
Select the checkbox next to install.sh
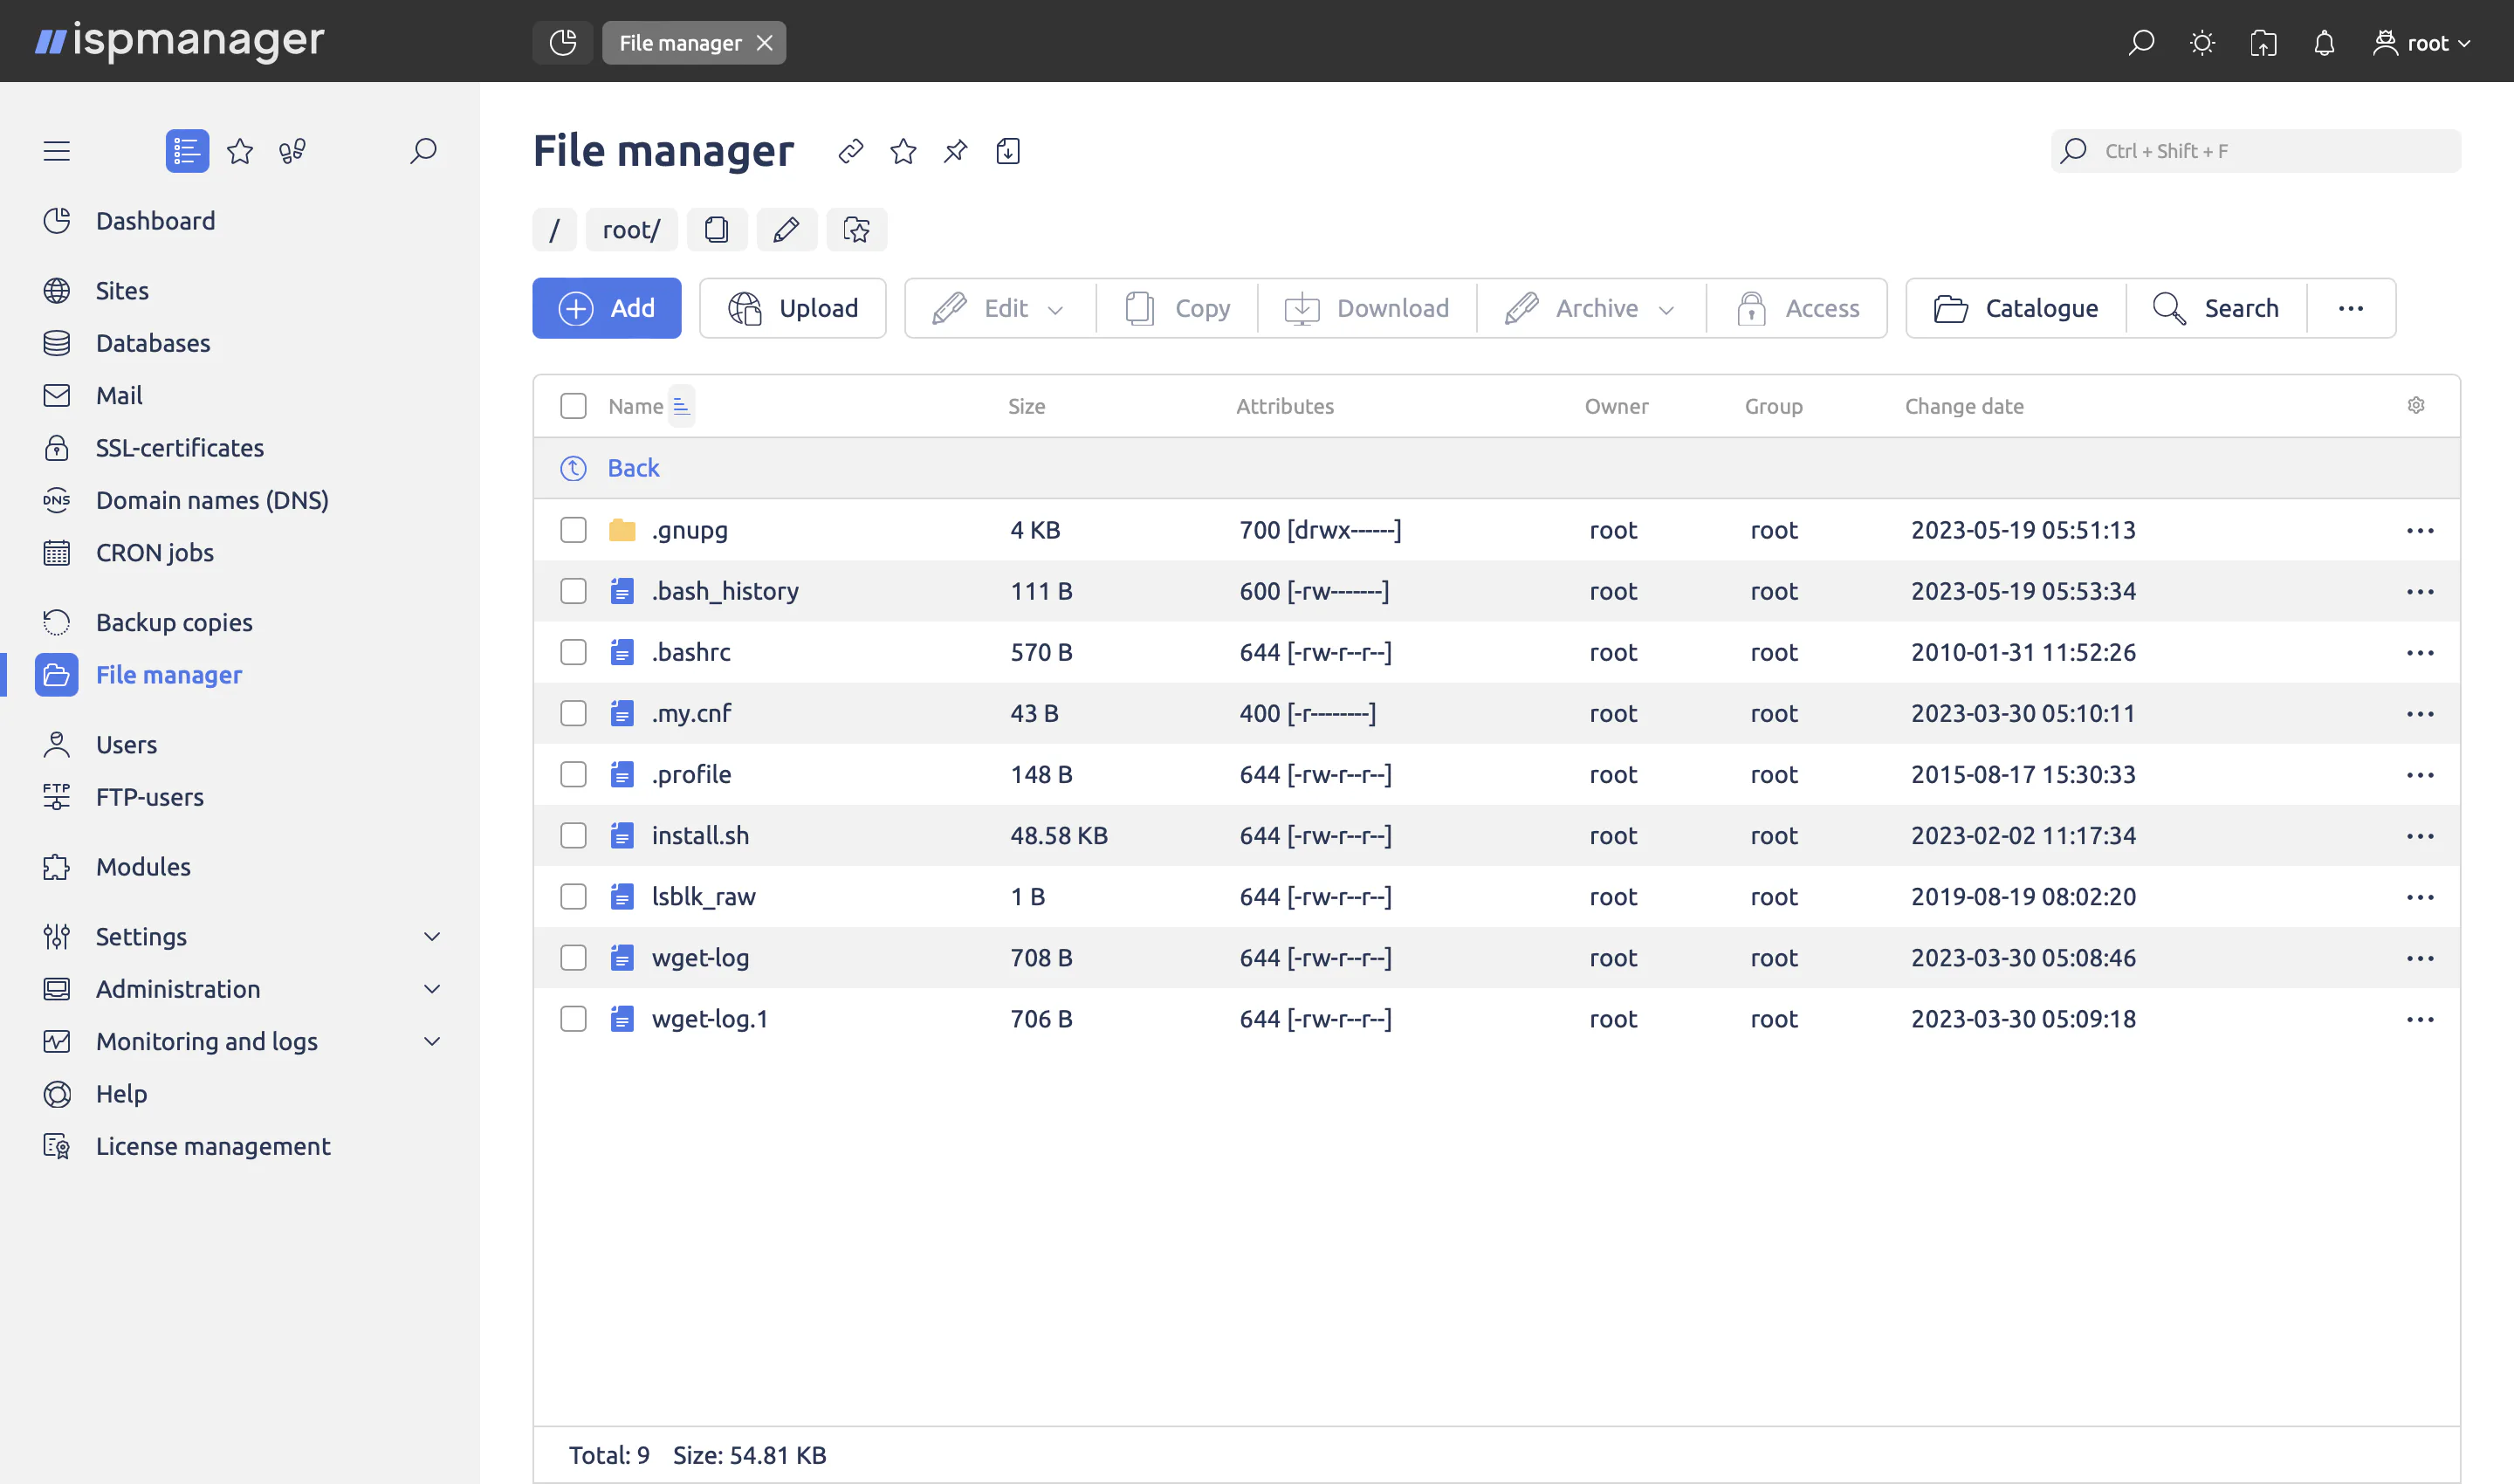point(573,835)
